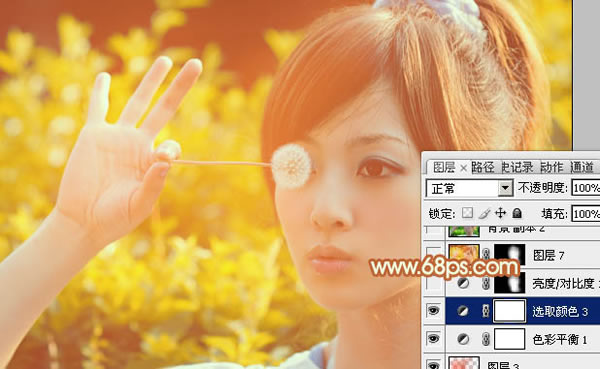Toggle lock all padlock icon

coord(517,213)
